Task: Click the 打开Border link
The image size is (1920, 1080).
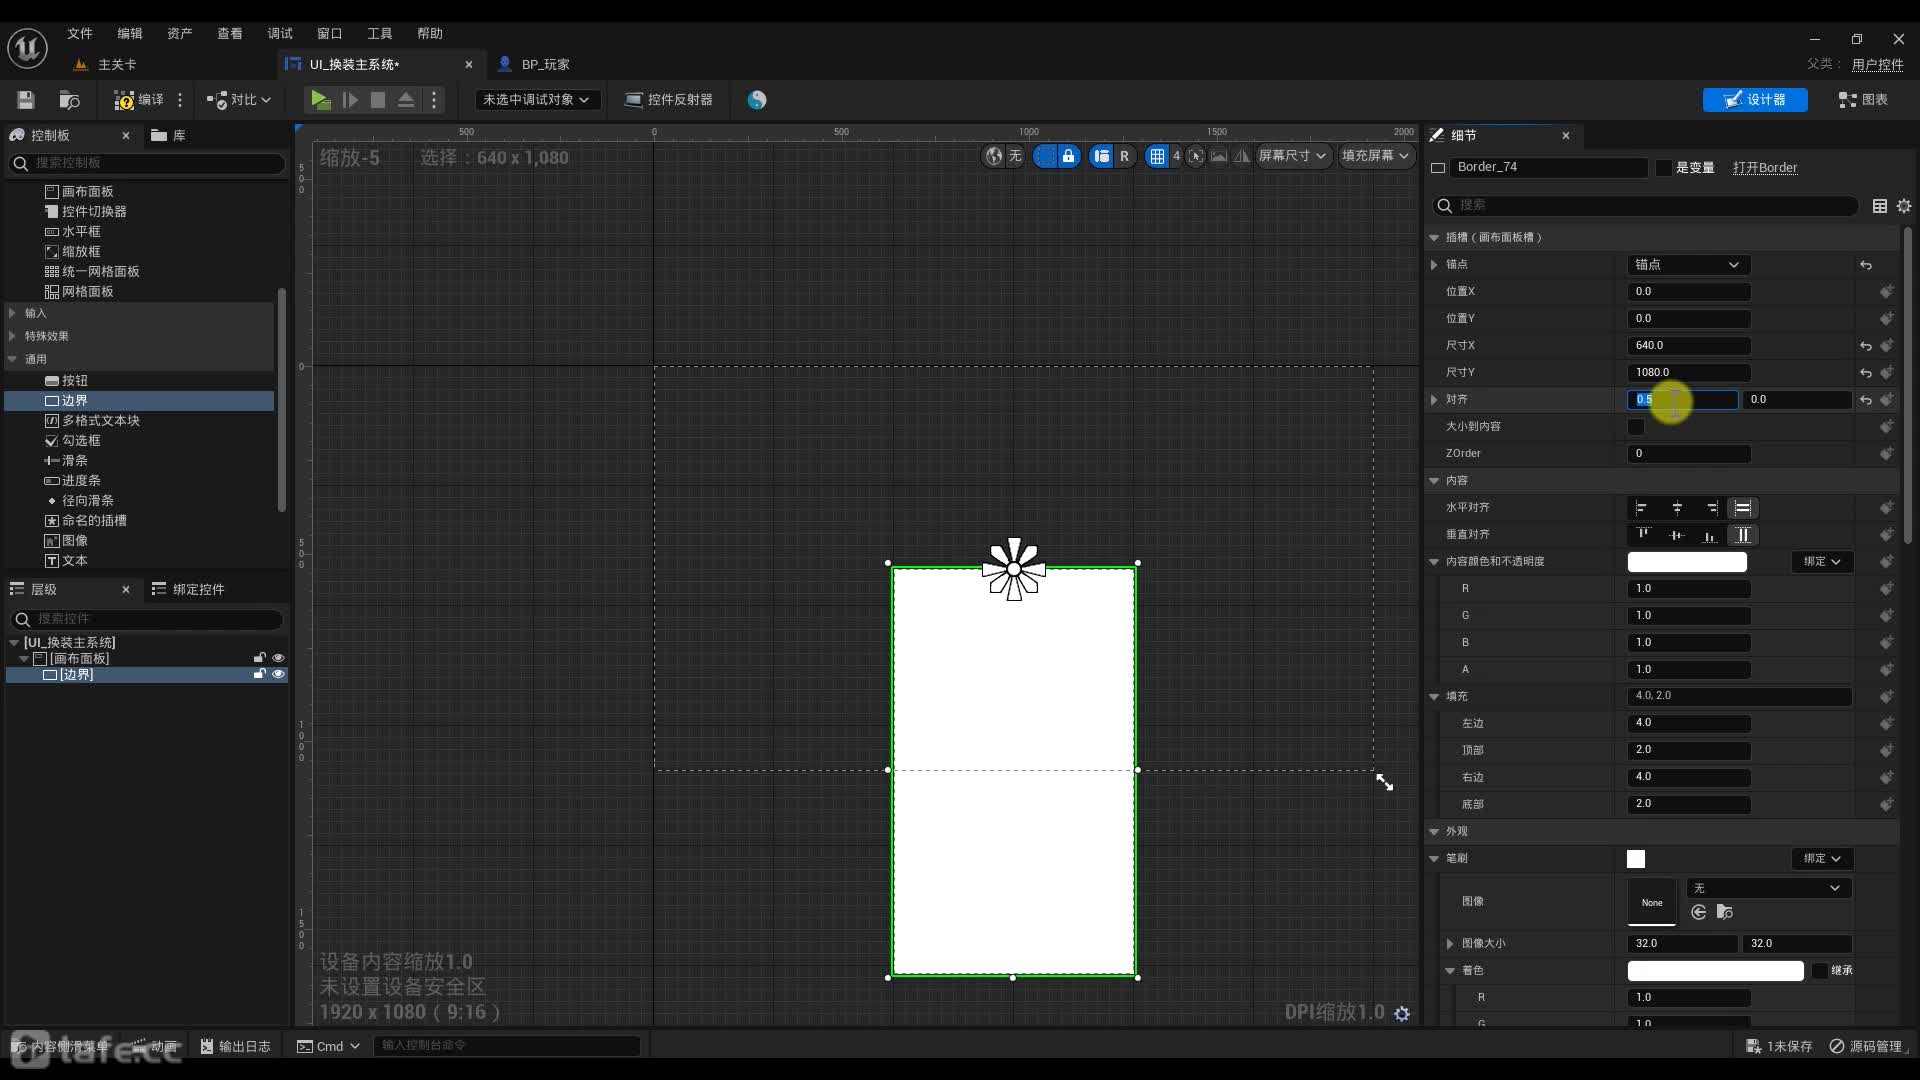Action: click(x=1765, y=168)
